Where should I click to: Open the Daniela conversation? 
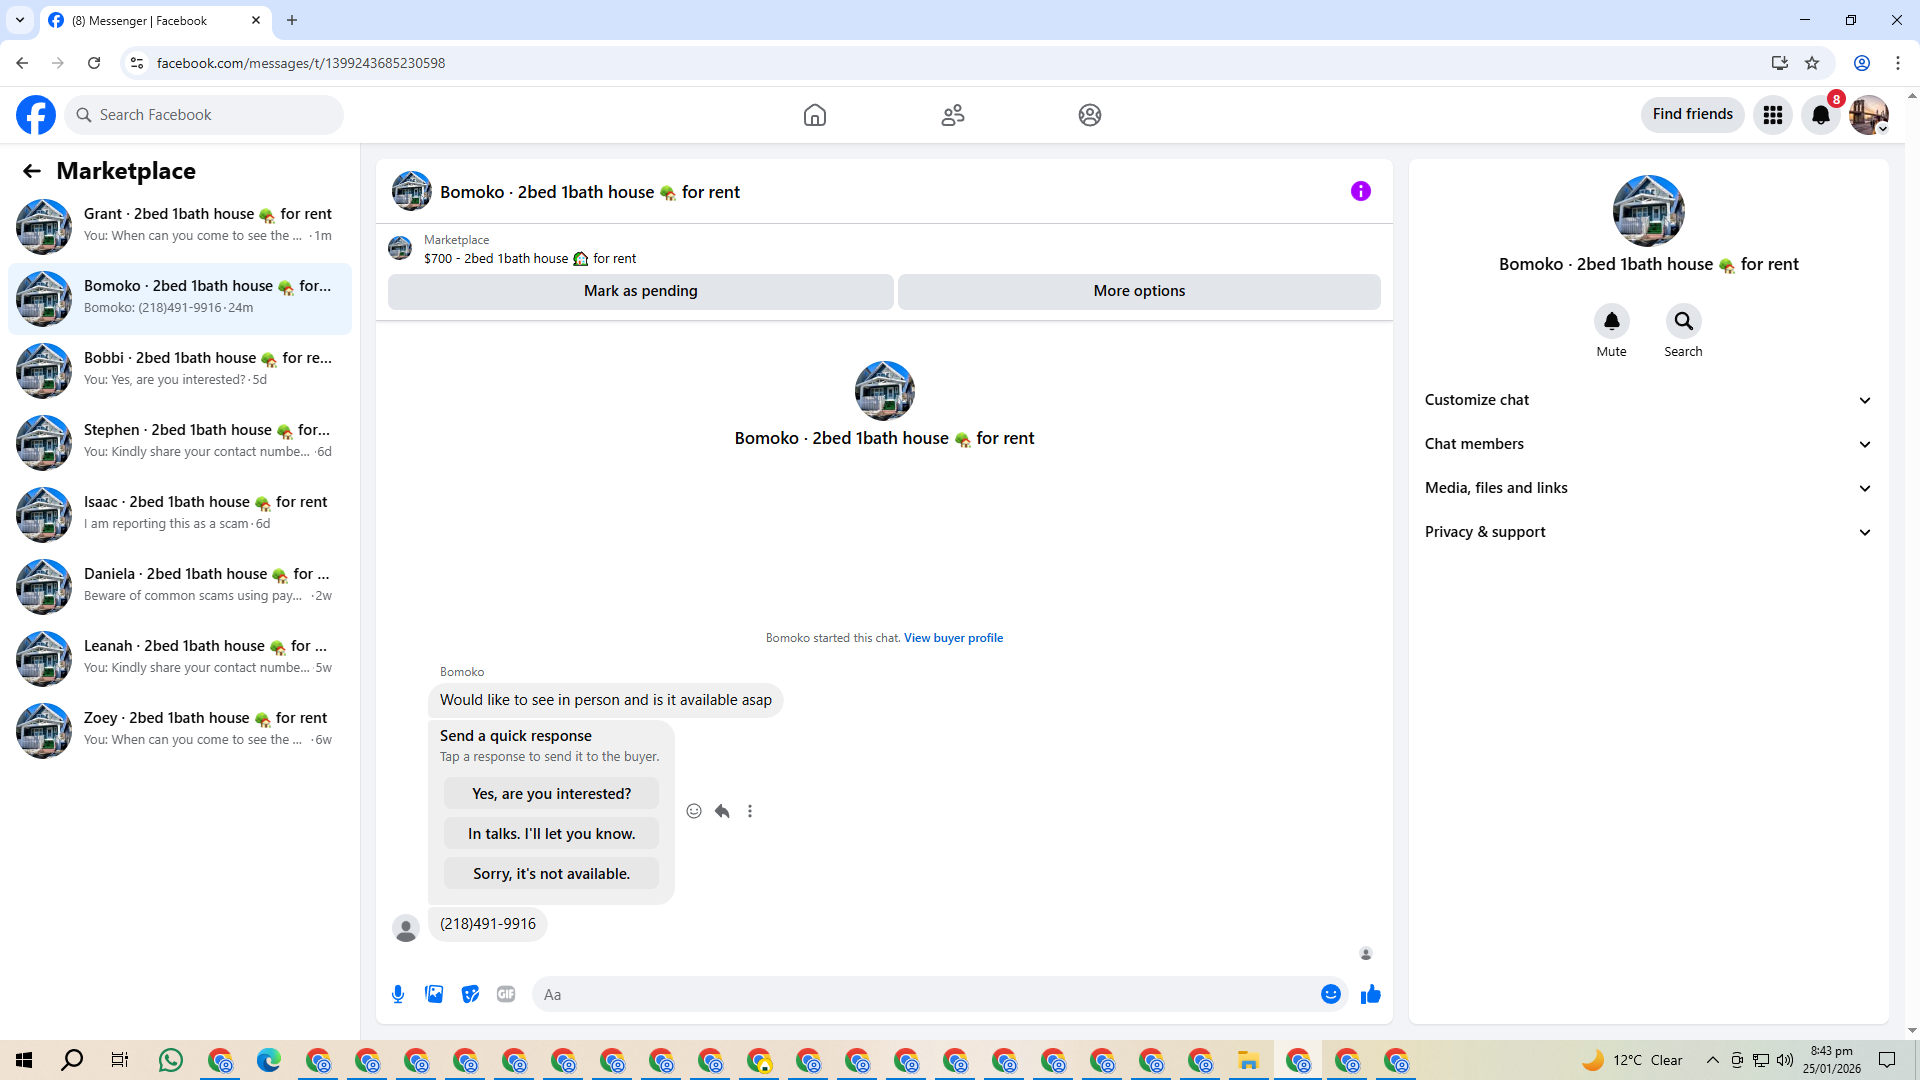tap(180, 586)
